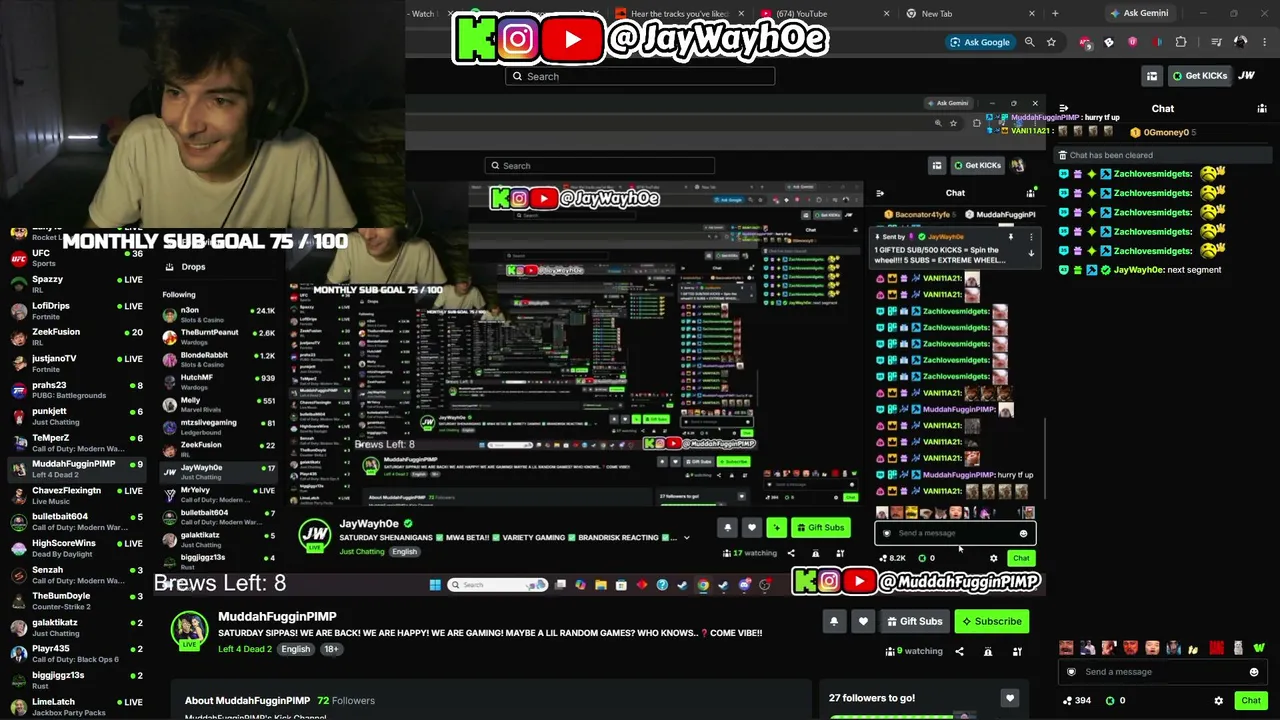1280x720 pixels.
Task: Click the browser zoom magnifier icon
Action: coord(1029,42)
